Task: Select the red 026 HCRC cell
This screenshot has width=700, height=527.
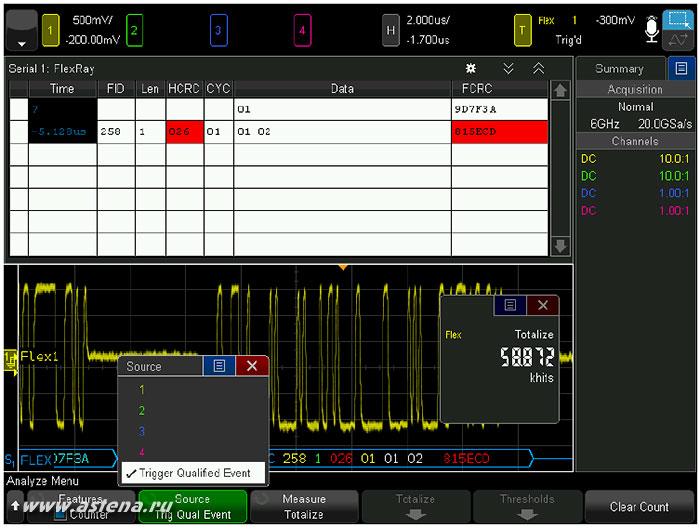Action: (185, 132)
